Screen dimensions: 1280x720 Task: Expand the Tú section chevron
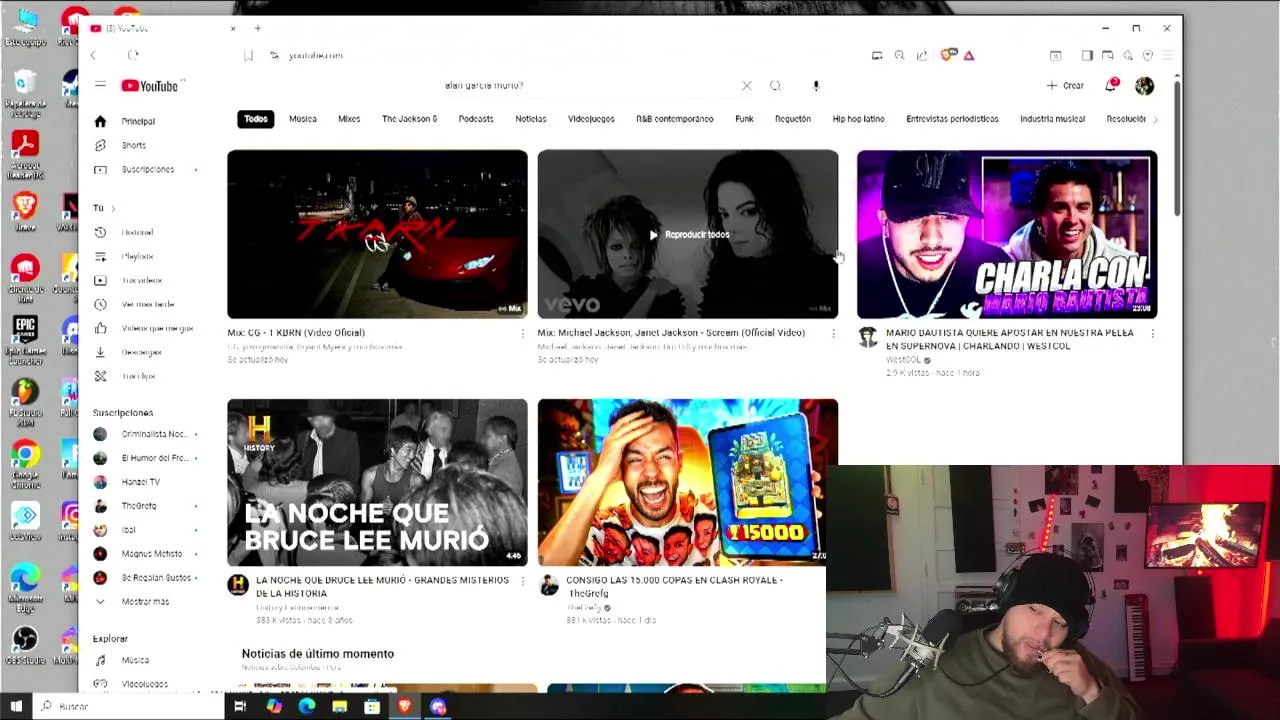click(113, 208)
